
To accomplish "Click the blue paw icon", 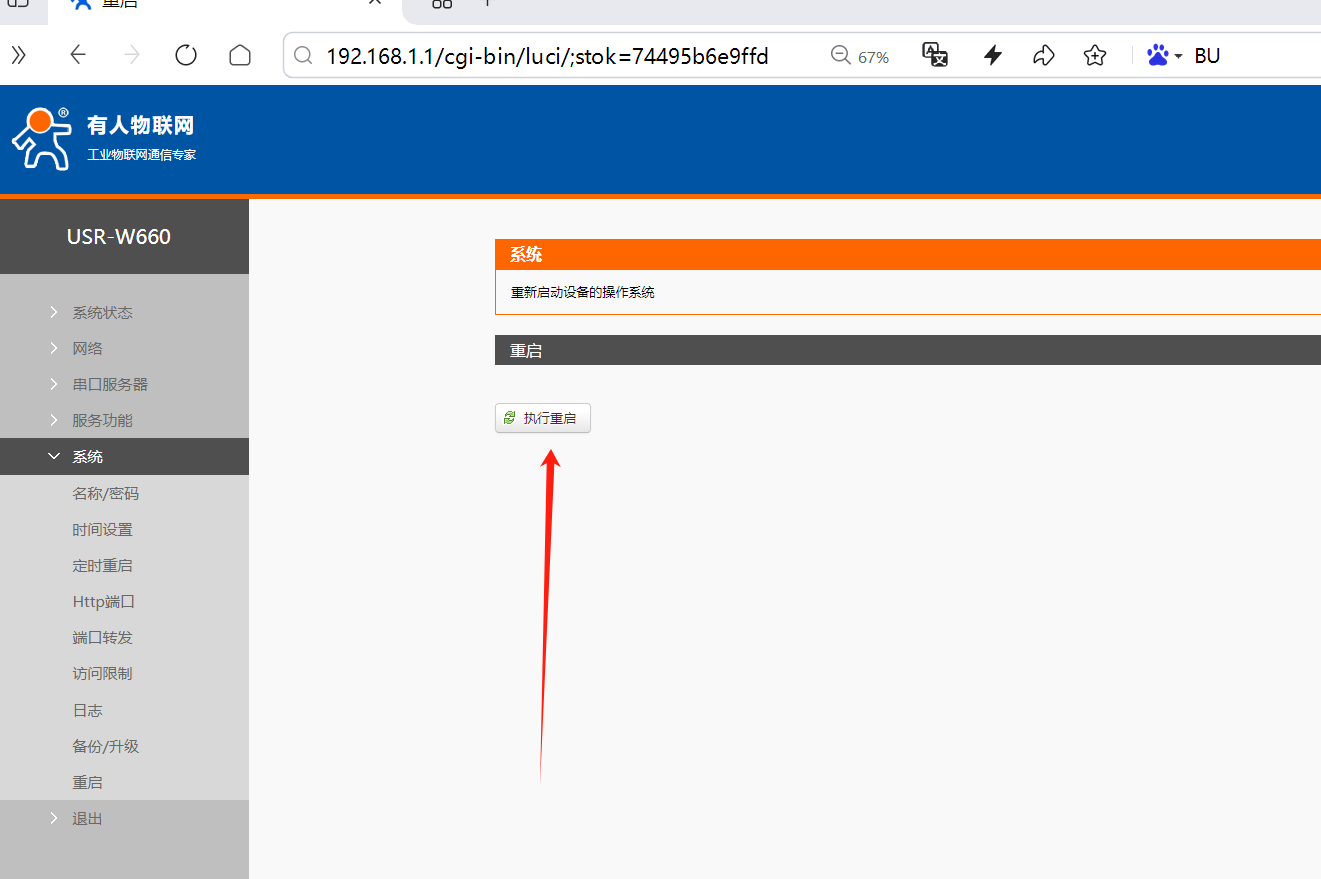I will (1158, 56).
